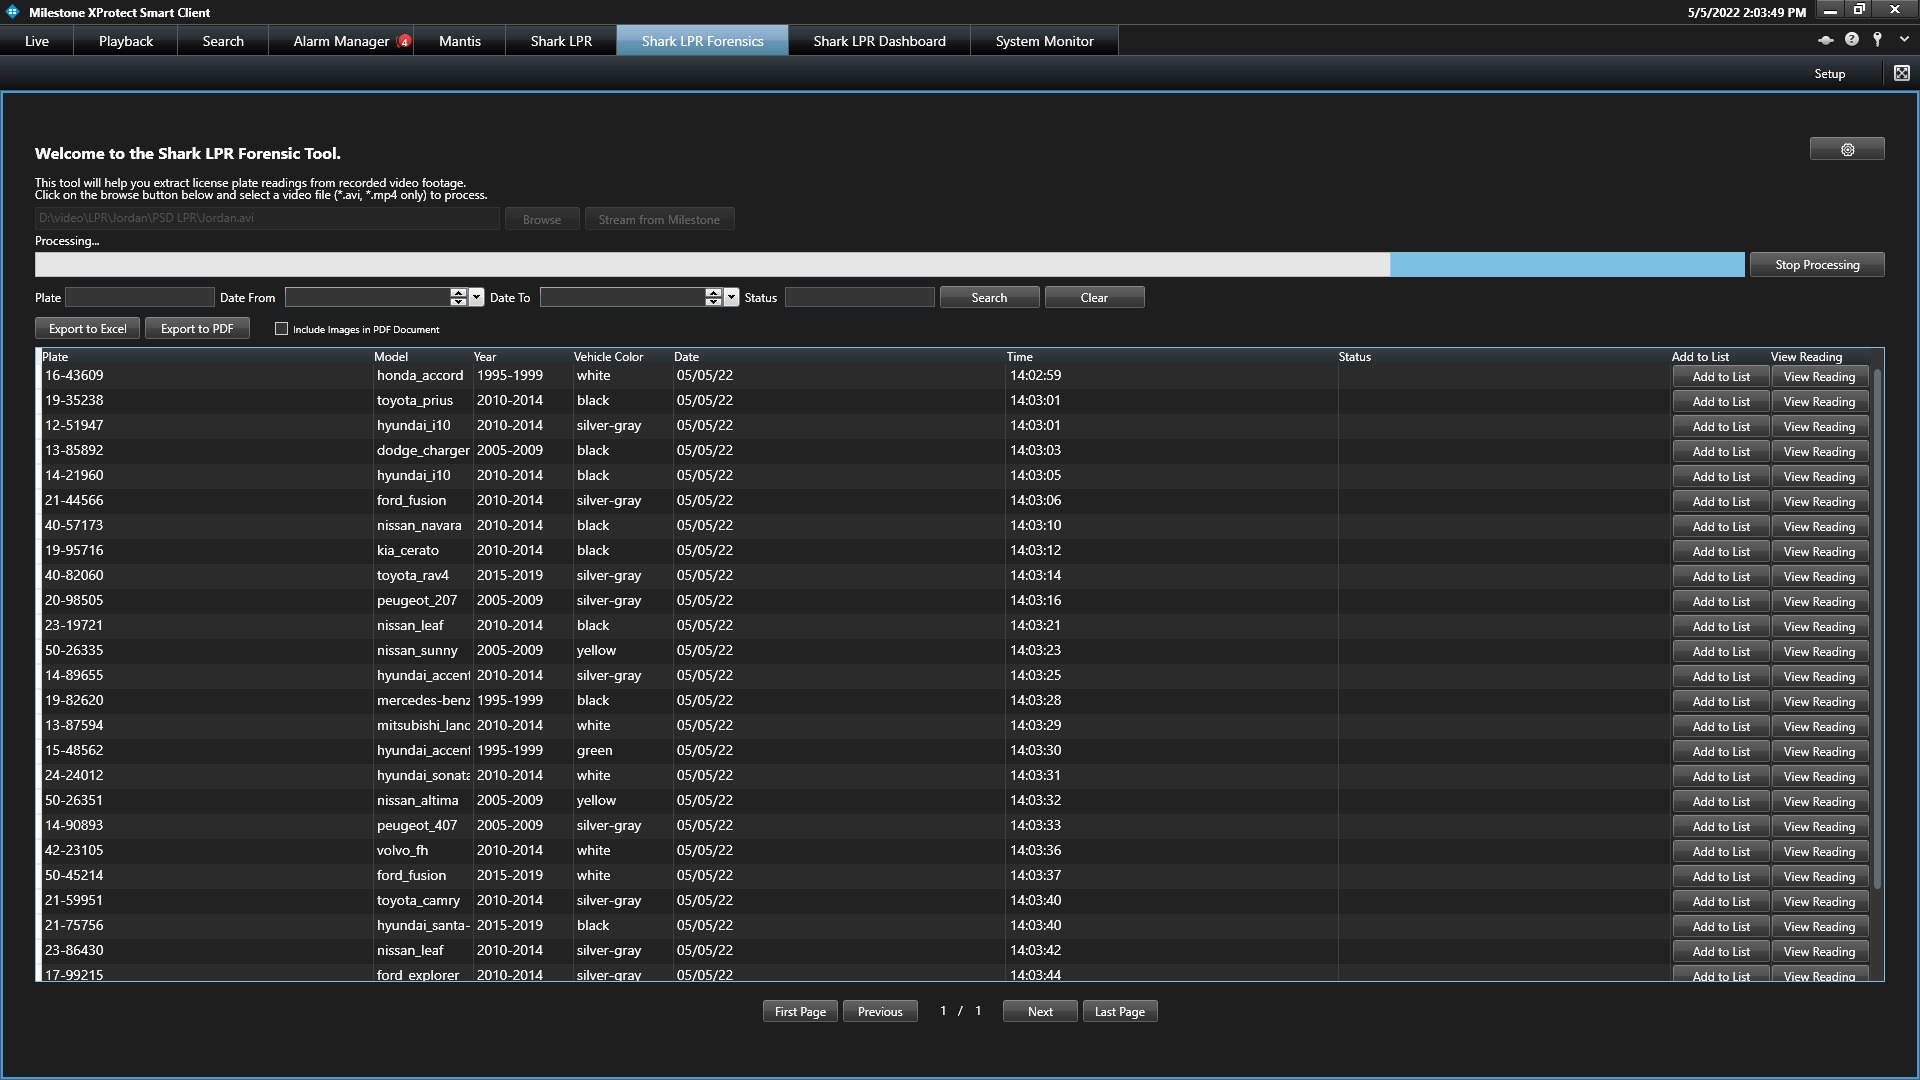The height and width of the screenshot is (1080, 1920).
Task: Click the Setup button
Action: tap(1829, 74)
